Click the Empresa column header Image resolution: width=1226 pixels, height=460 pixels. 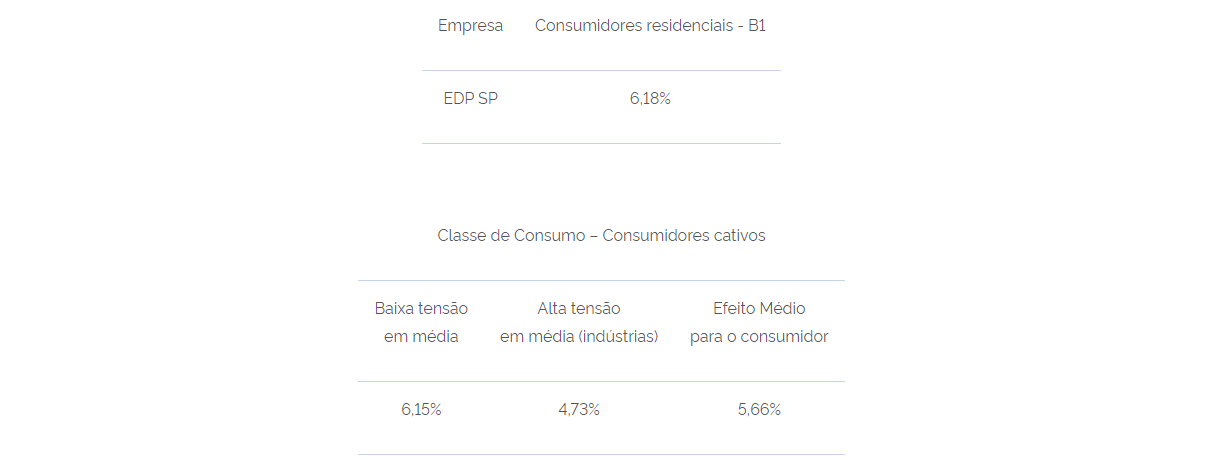click(x=470, y=25)
